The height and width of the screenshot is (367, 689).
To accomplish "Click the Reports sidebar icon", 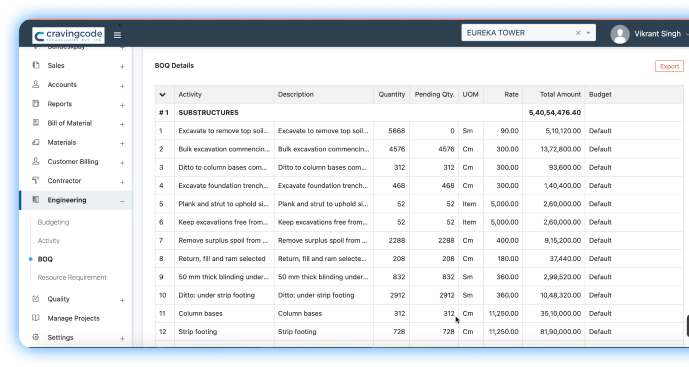I will pyautogui.click(x=36, y=104).
